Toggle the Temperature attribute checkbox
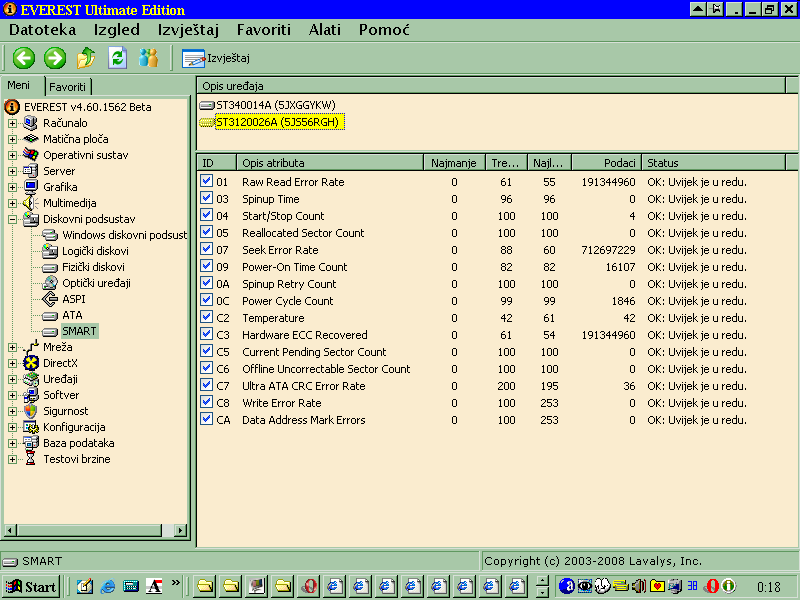800x600 pixels. coord(207,318)
